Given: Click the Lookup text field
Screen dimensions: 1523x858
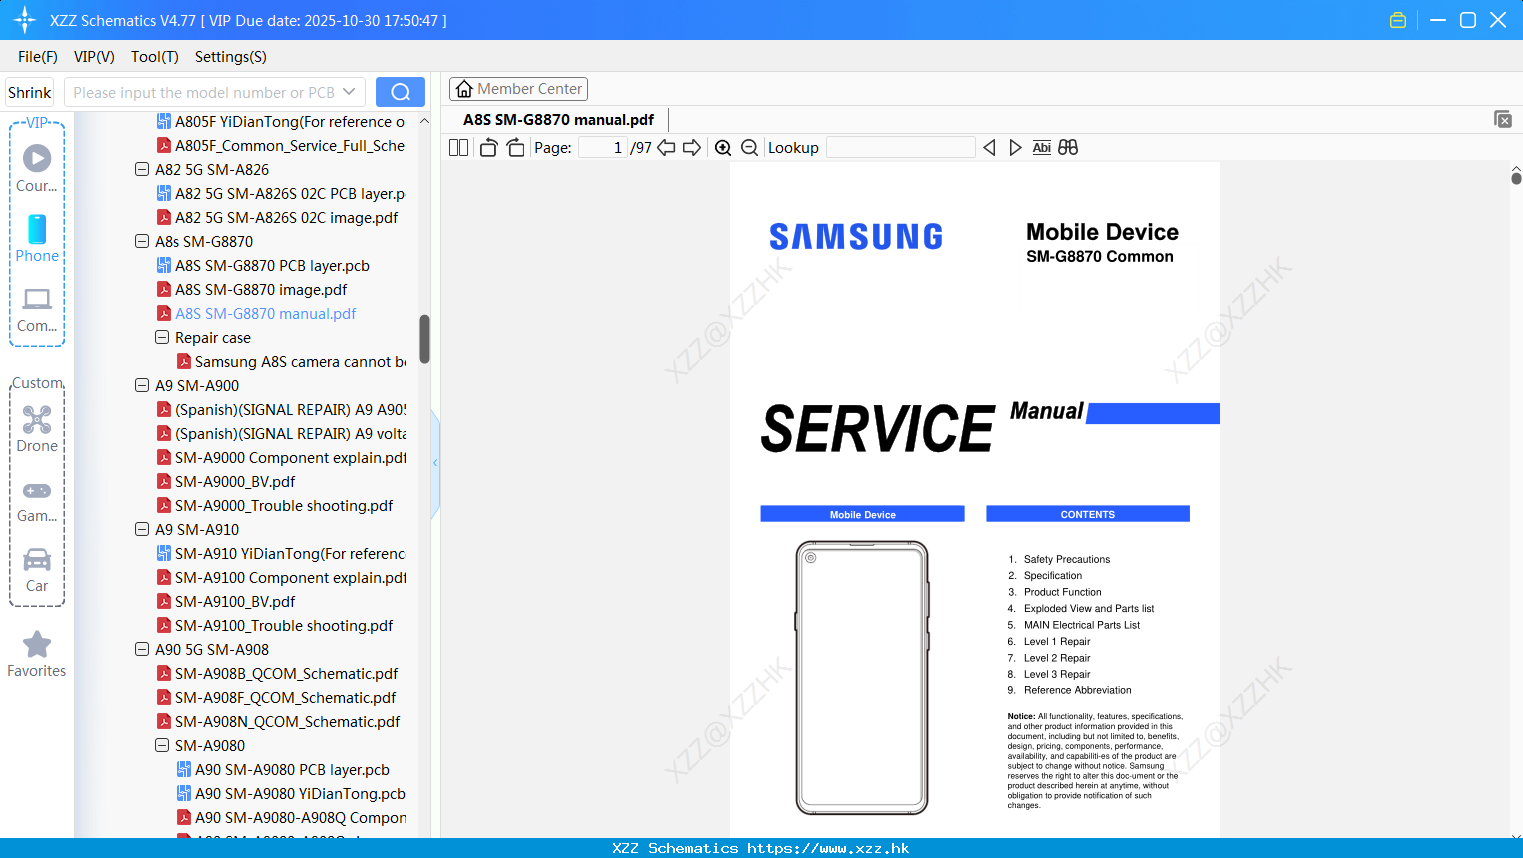Looking at the screenshot, I should 900,148.
